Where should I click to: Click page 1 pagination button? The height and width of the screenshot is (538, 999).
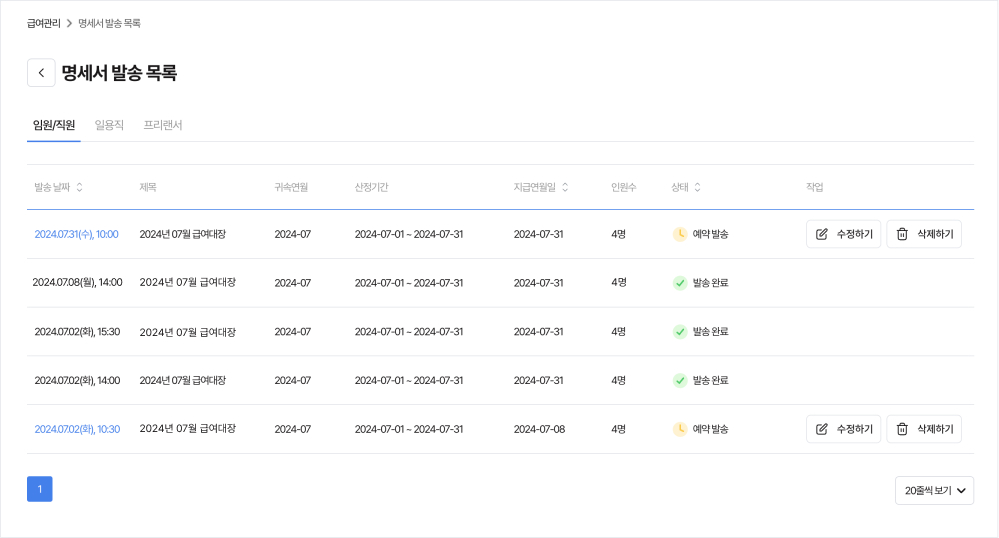pos(40,489)
